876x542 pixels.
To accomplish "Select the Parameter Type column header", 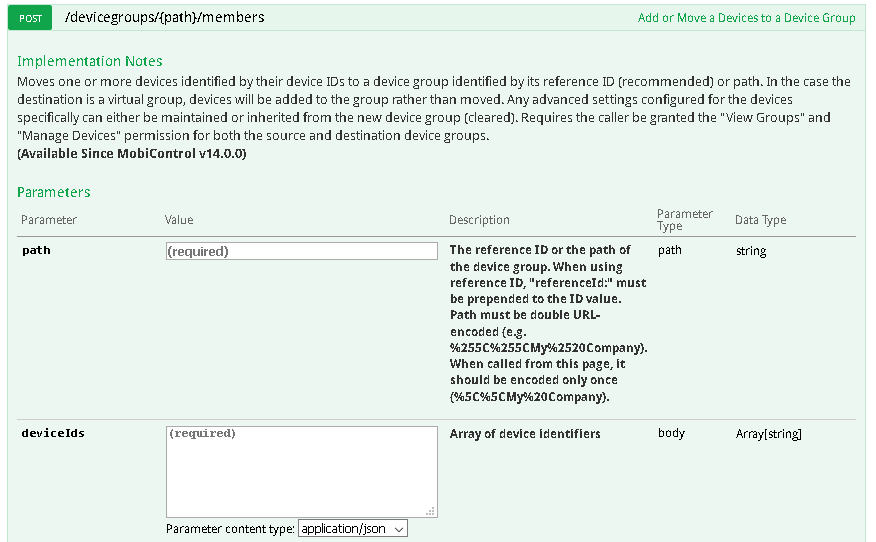I will (x=684, y=220).
